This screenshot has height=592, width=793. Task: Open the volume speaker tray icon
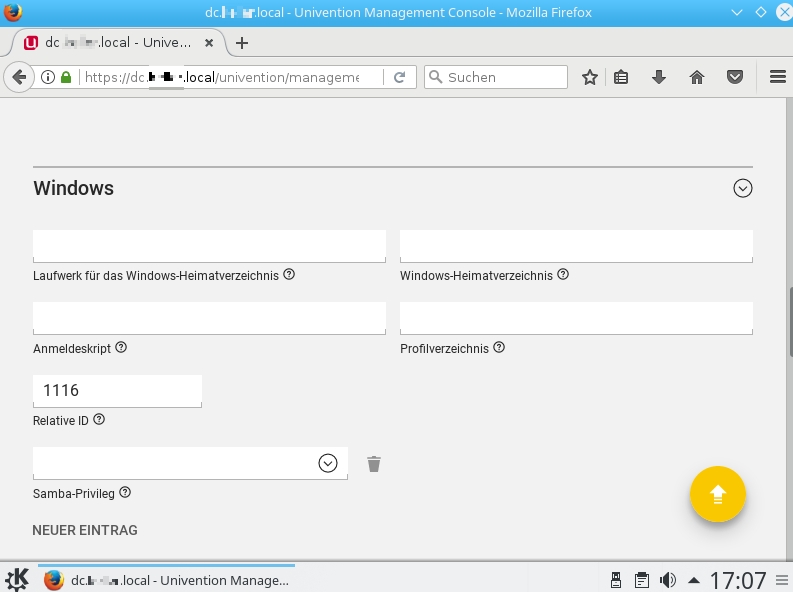click(x=668, y=580)
